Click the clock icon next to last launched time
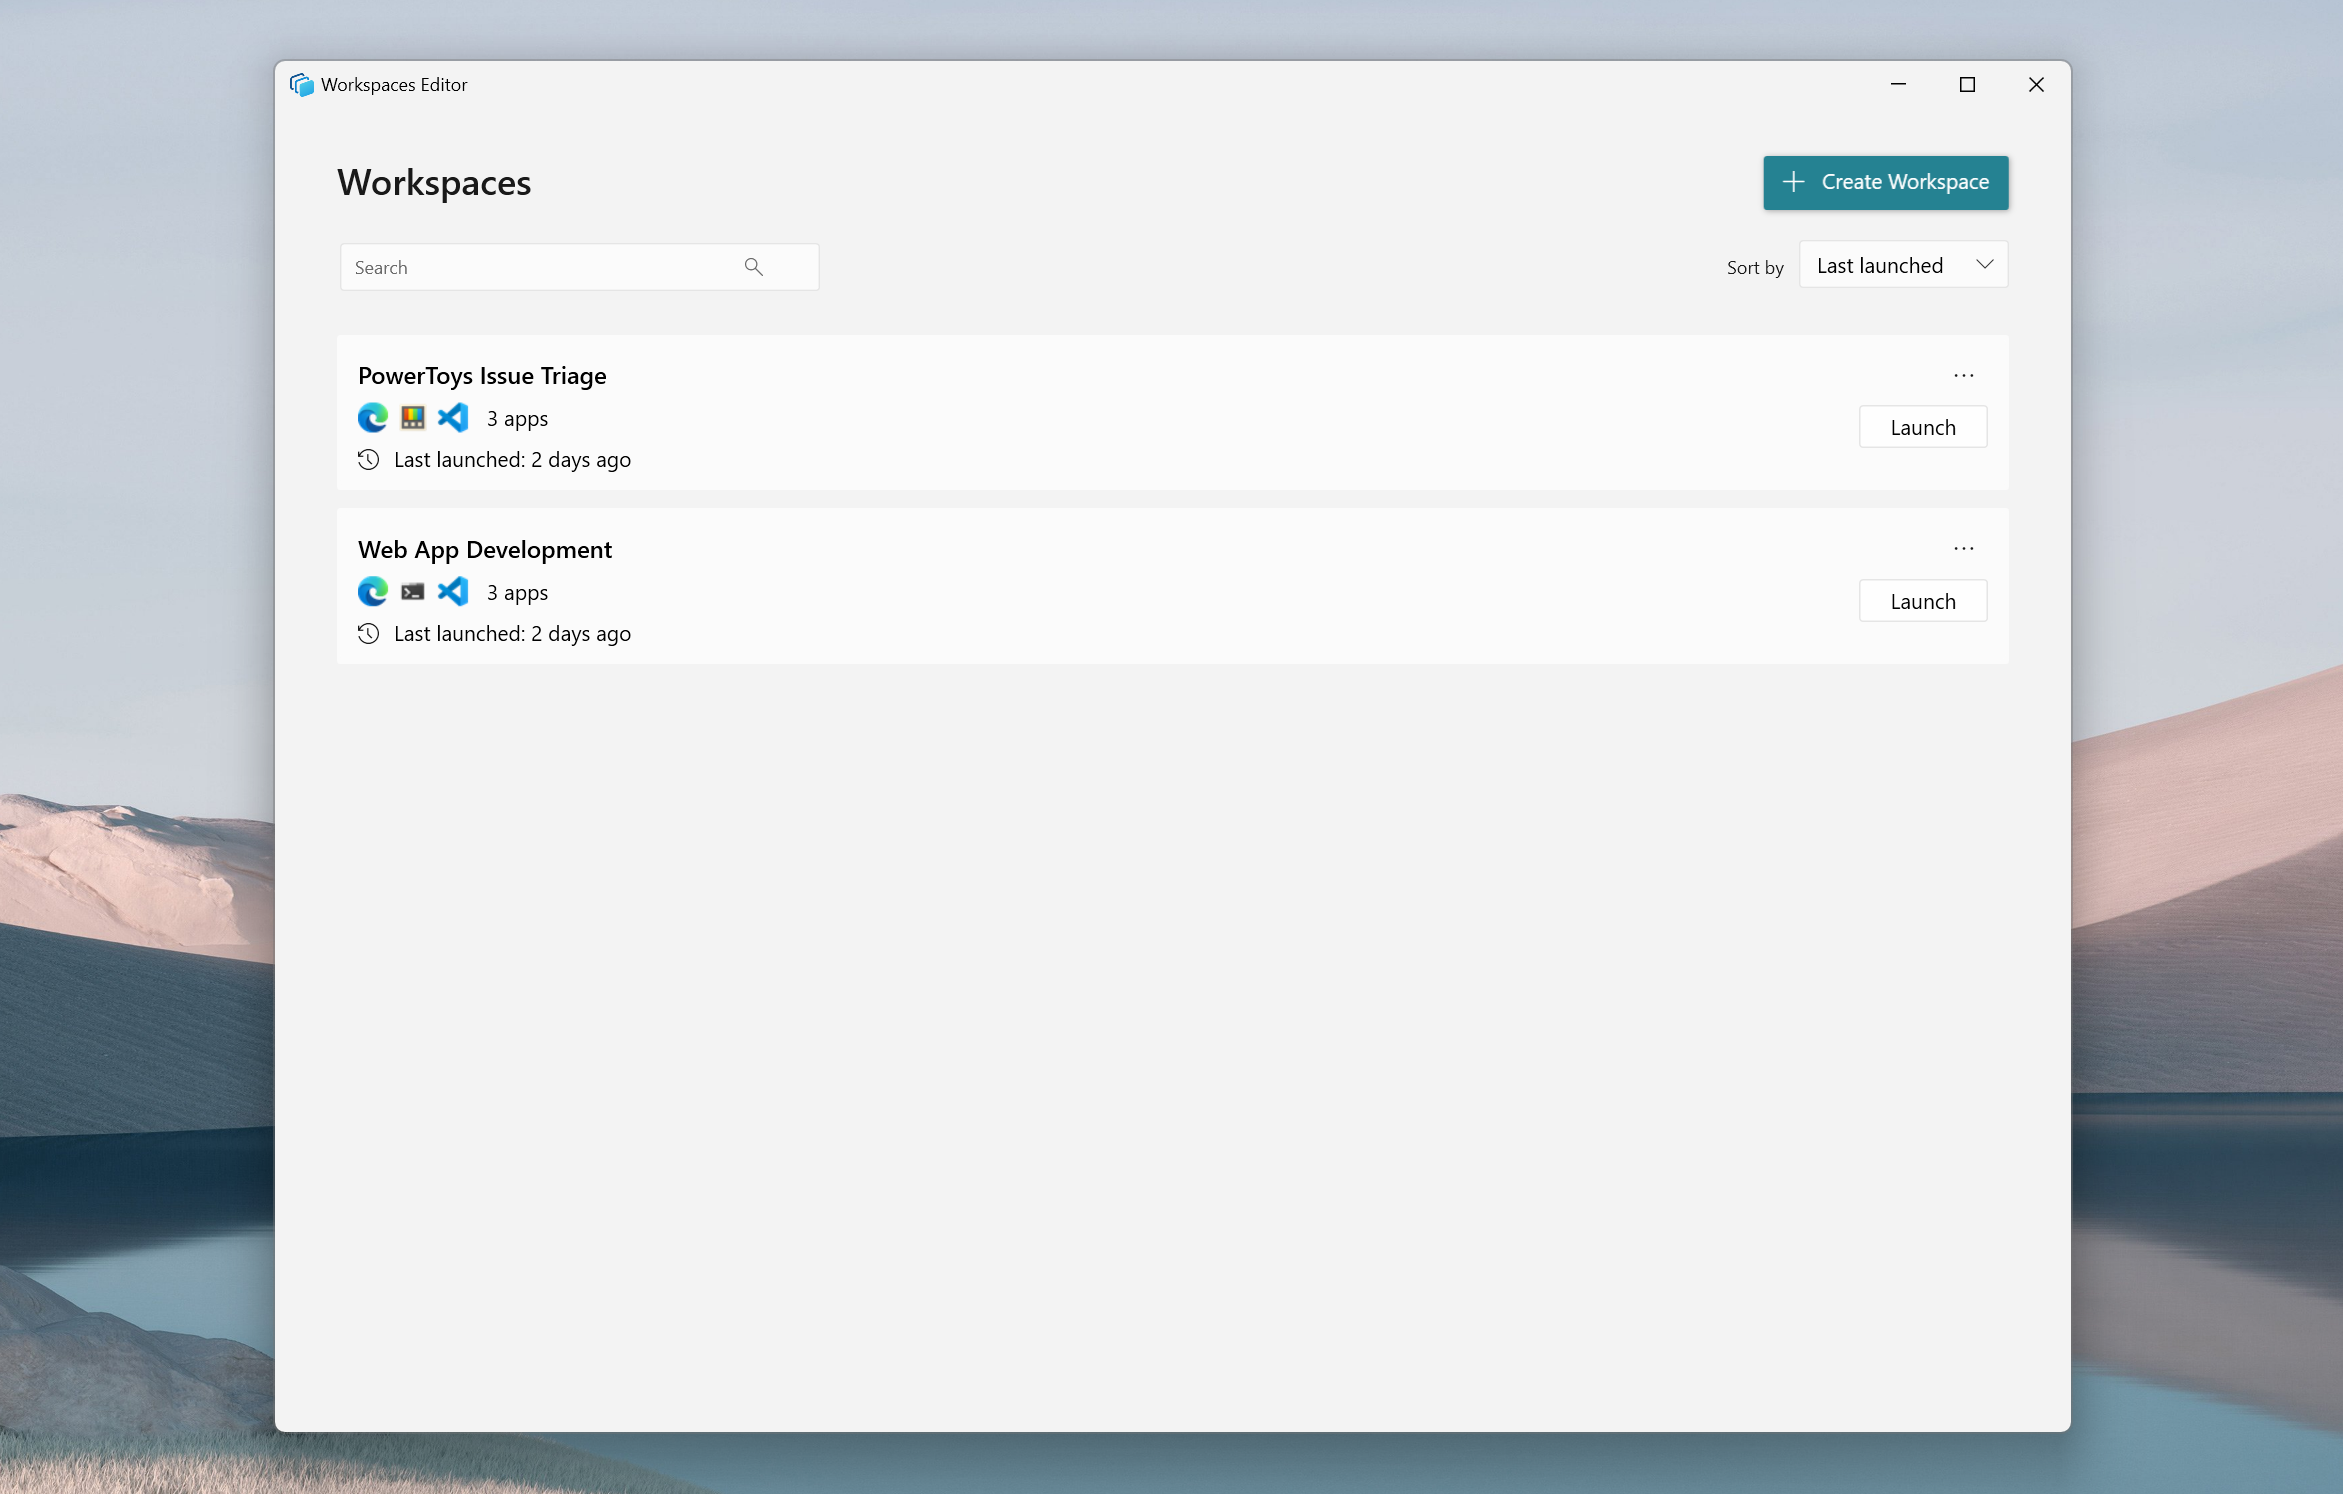Image resolution: width=2343 pixels, height=1494 pixels. (x=367, y=459)
